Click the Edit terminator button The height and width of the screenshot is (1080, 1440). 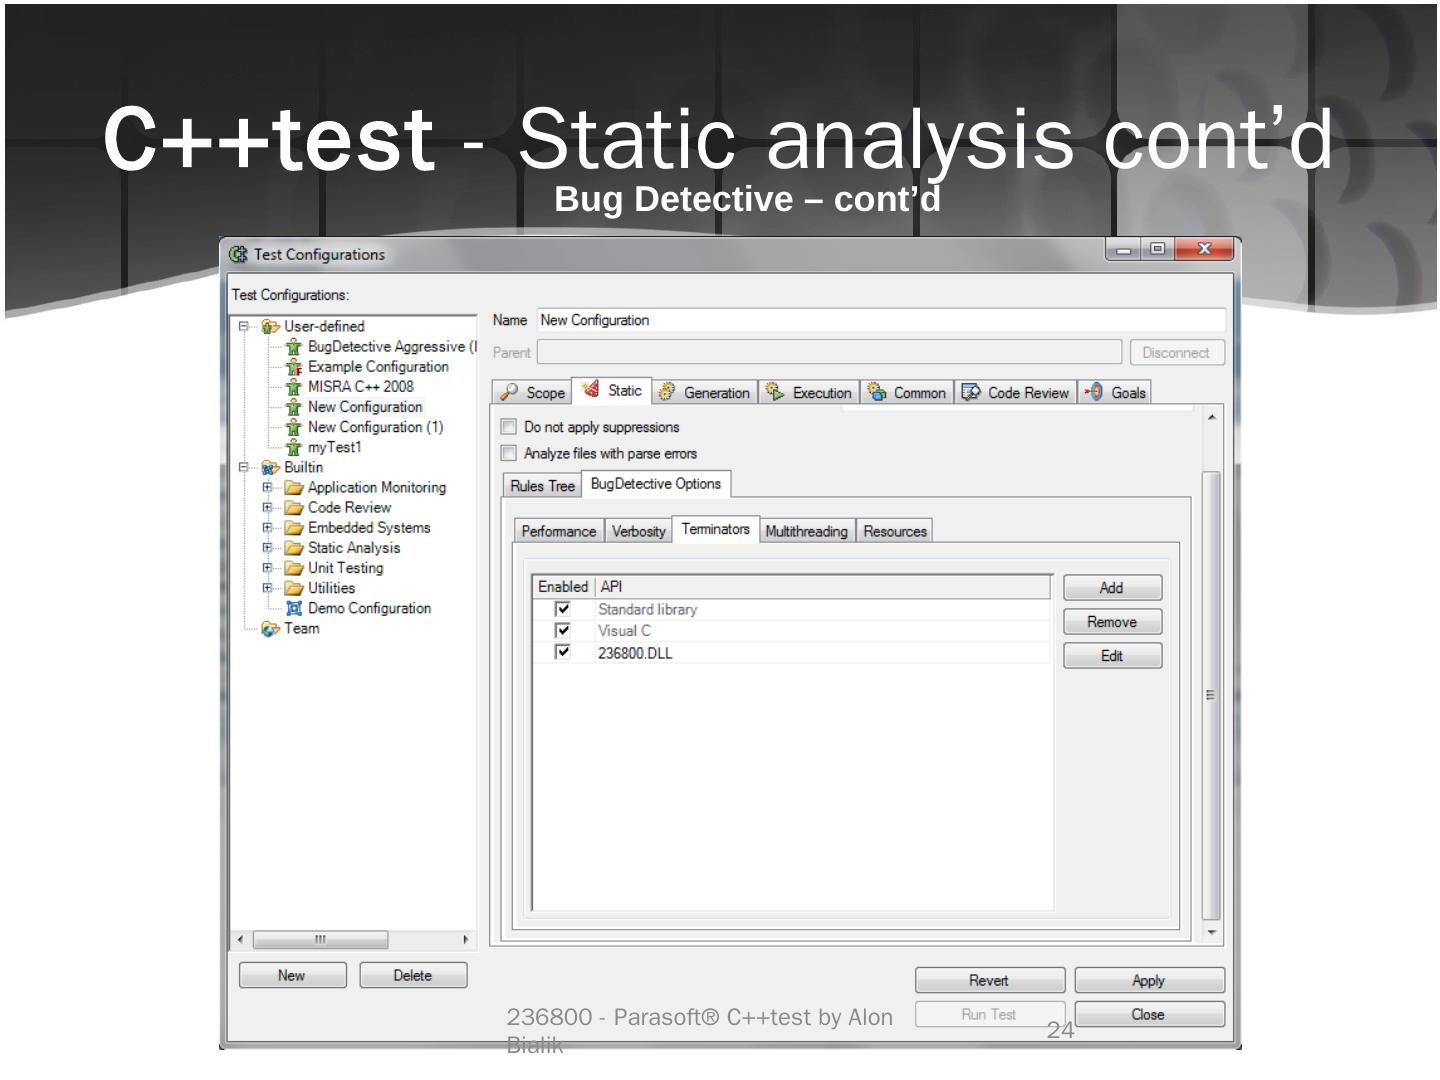[1112, 656]
